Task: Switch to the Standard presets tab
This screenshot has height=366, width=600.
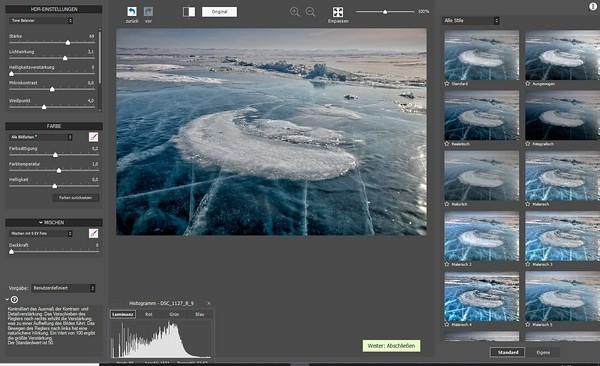Action: 508,352
